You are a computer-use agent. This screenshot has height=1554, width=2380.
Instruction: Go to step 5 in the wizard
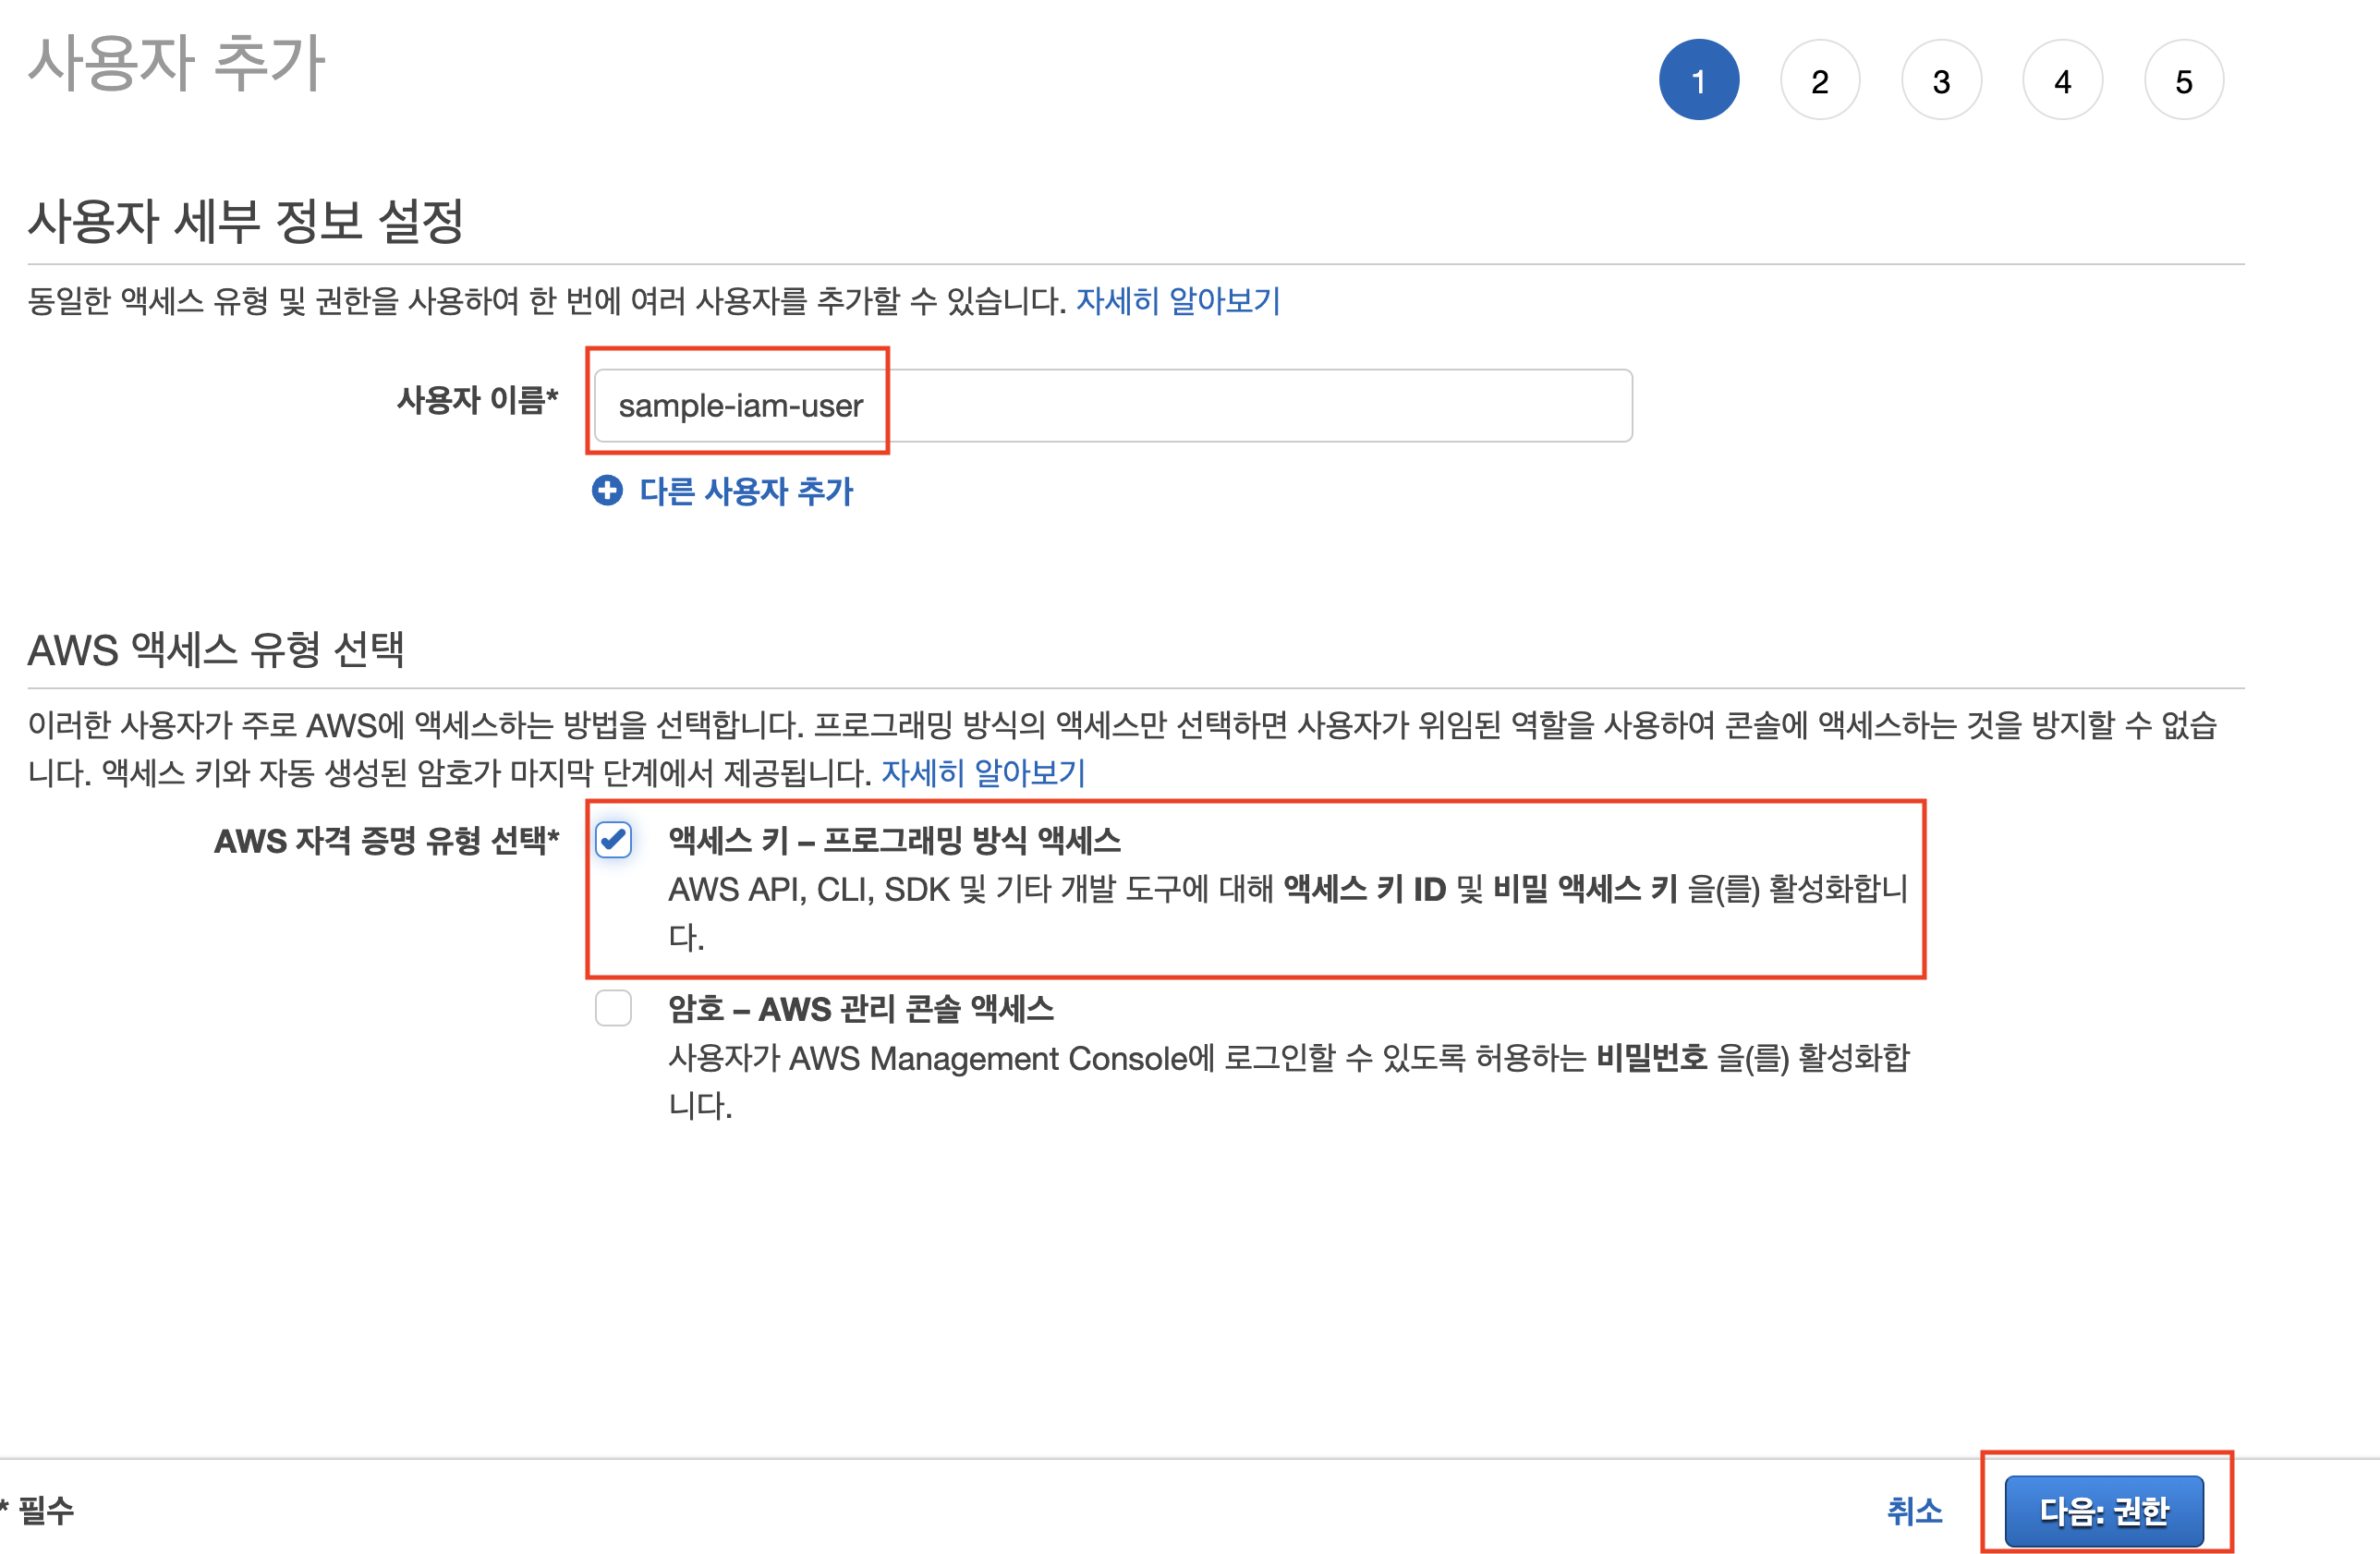(2184, 80)
